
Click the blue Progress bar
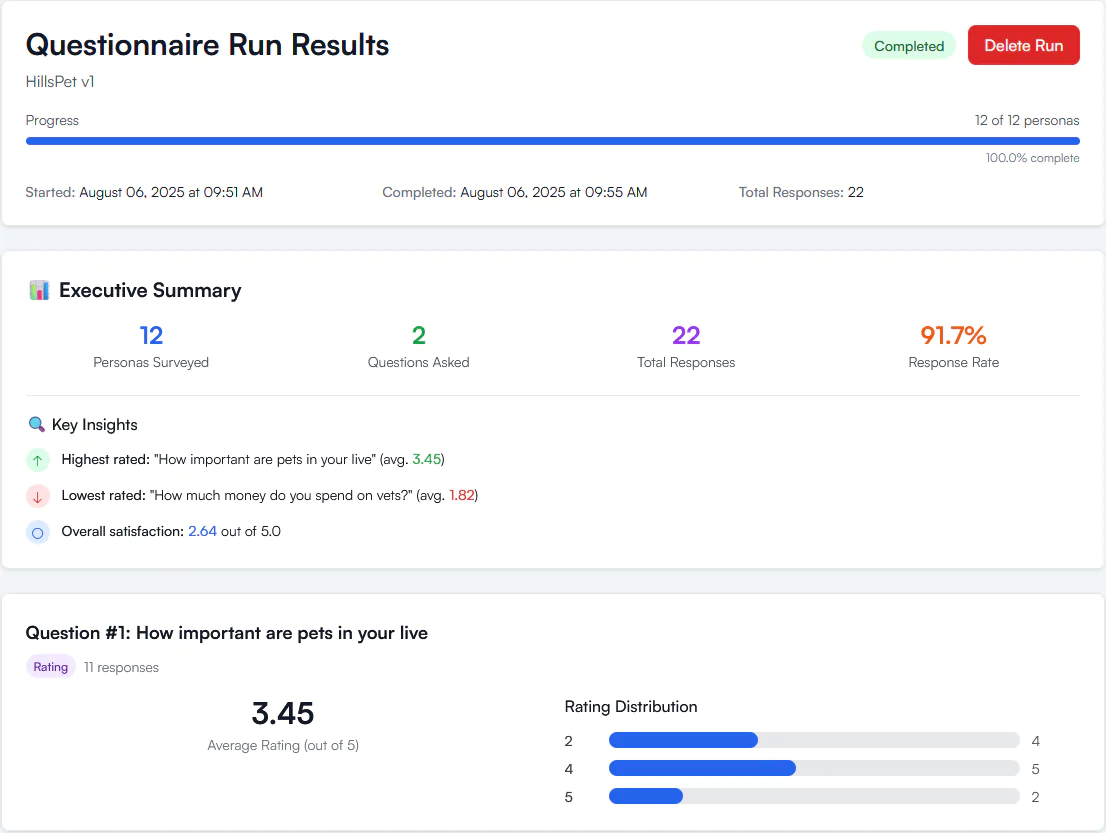552,141
